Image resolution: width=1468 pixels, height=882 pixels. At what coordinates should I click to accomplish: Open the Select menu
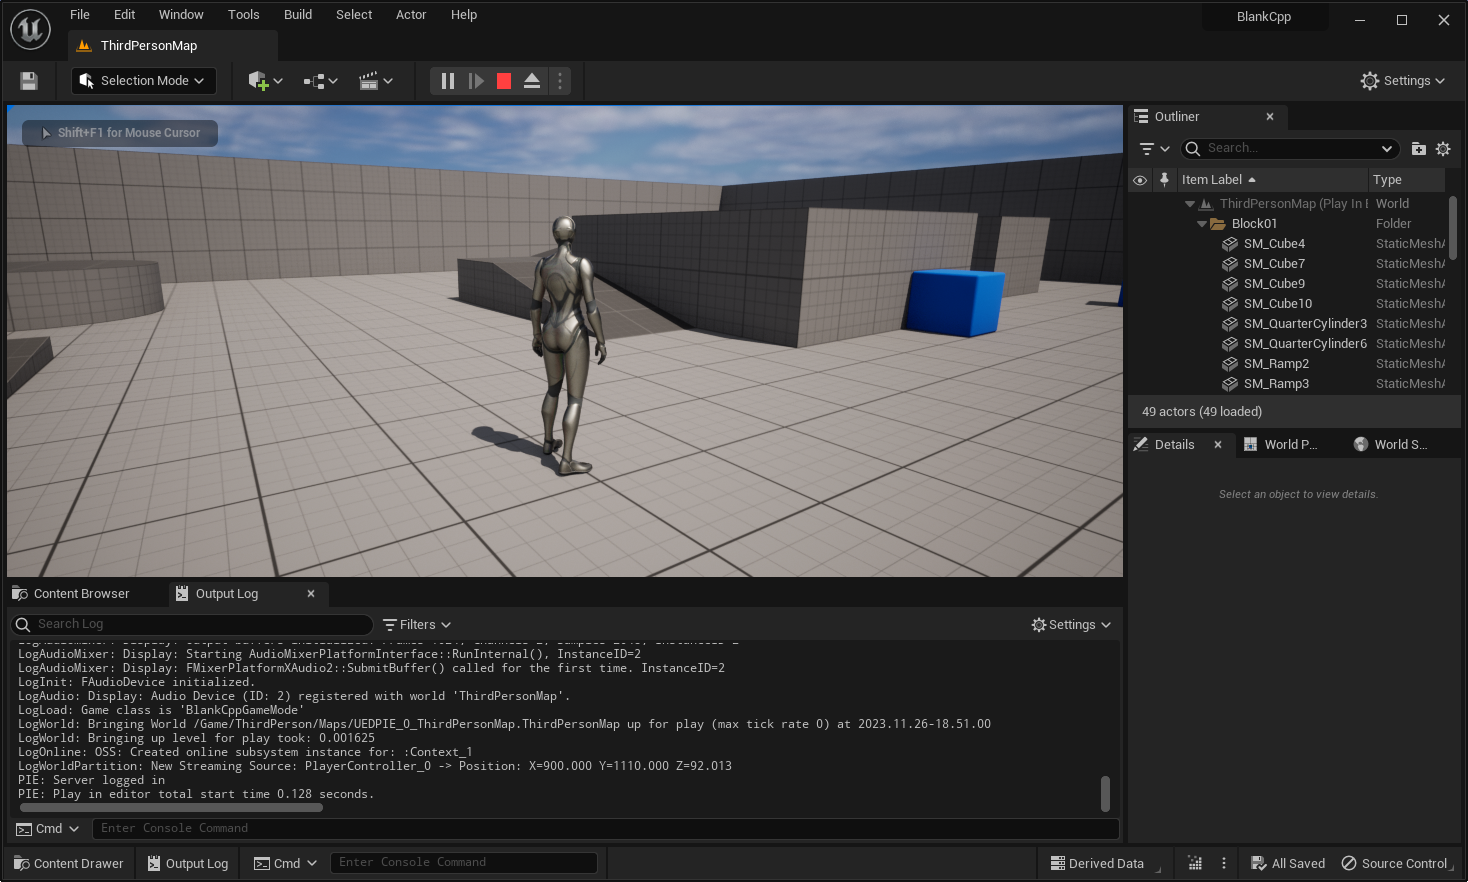tap(354, 15)
